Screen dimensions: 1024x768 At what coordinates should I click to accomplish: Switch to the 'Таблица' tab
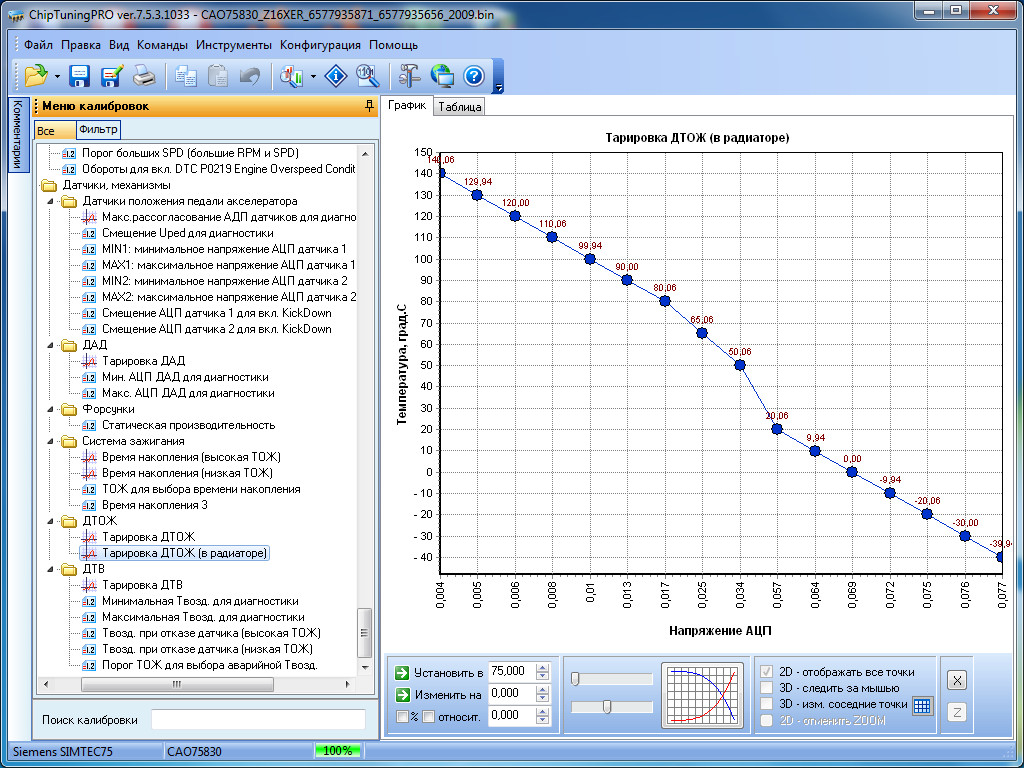click(460, 107)
